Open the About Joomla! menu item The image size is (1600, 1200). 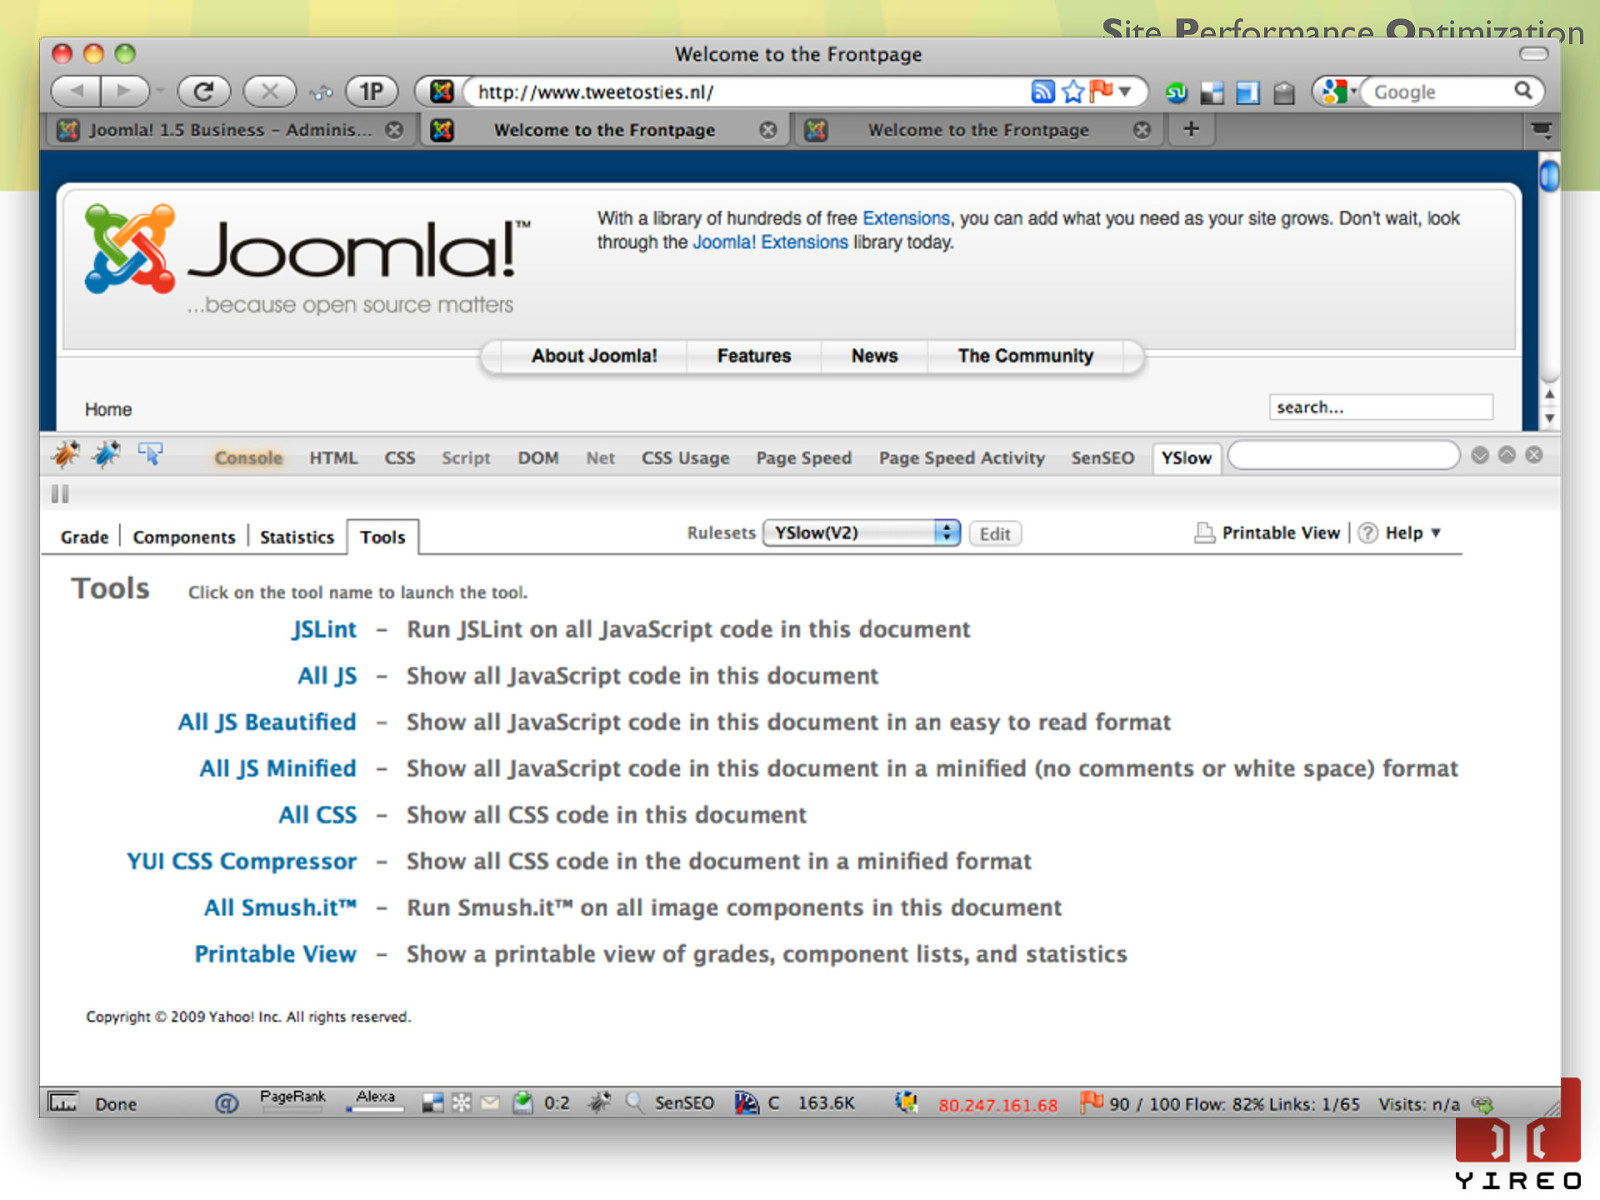[594, 356]
